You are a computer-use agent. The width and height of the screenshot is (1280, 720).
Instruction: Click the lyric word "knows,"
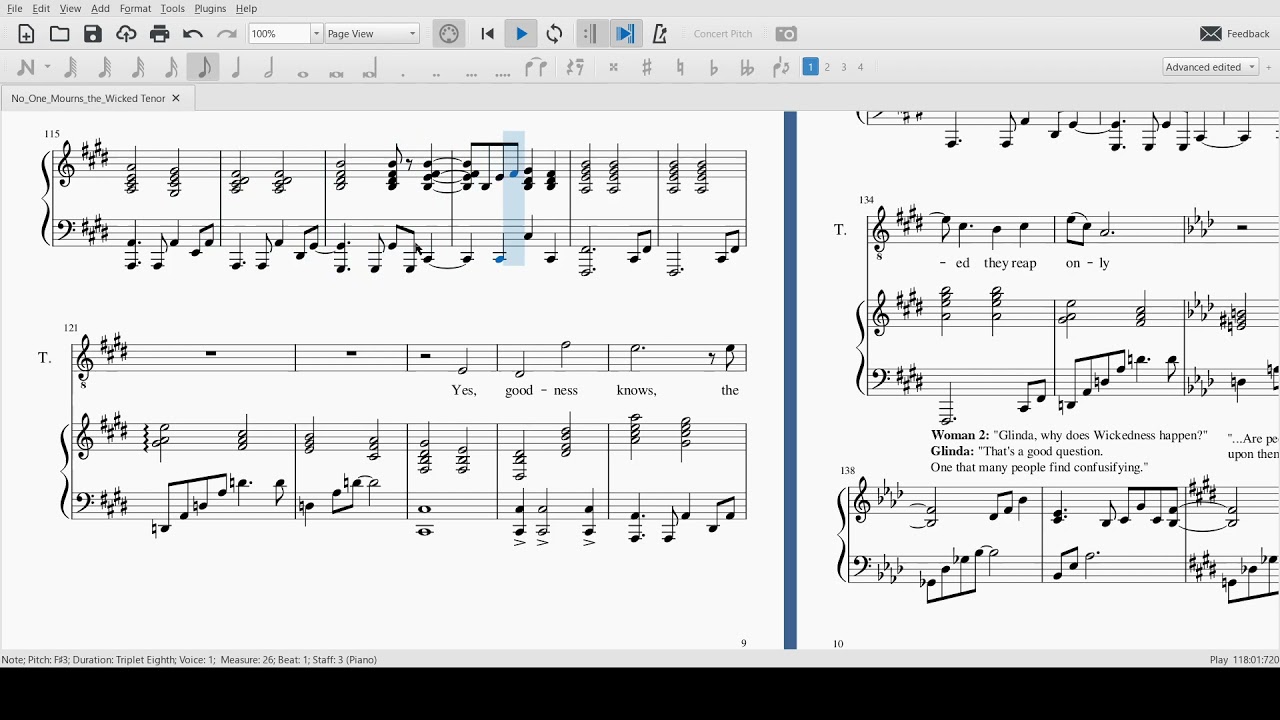pos(637,391)
